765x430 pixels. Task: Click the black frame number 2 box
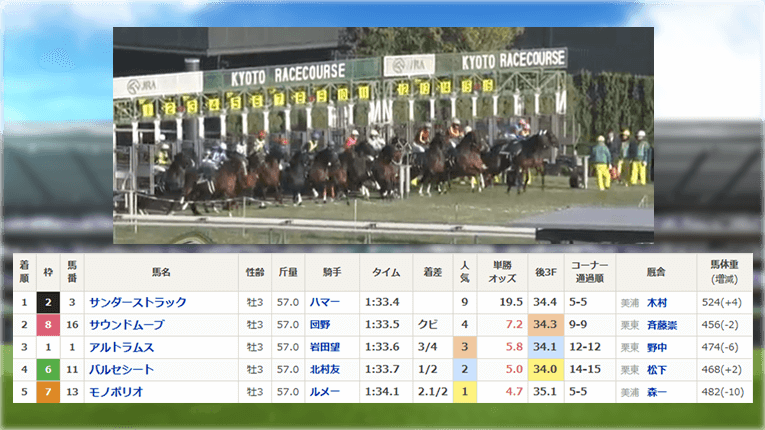point(48,302)
